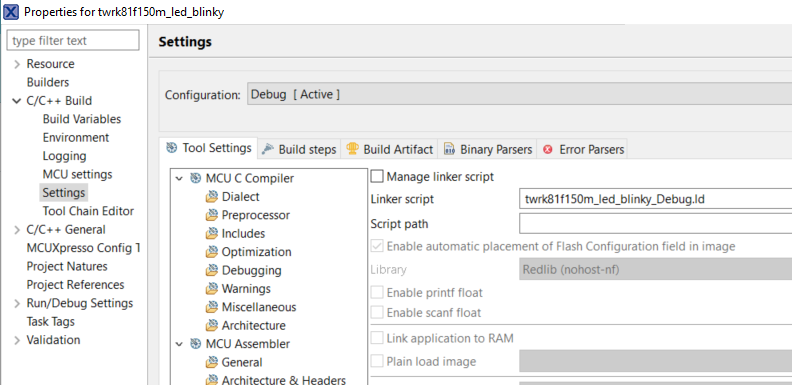Select MCU settings in the tree
The image size is (792, 385).
77,174
